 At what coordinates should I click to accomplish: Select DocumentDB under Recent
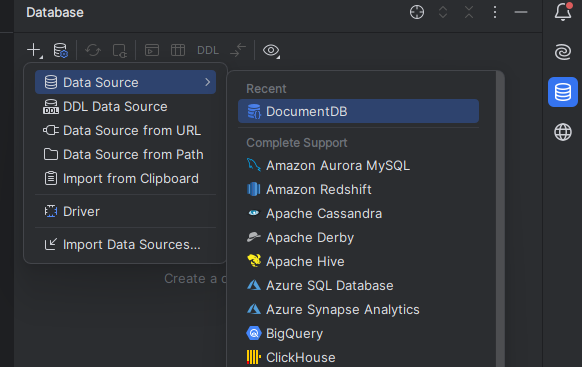359,111
